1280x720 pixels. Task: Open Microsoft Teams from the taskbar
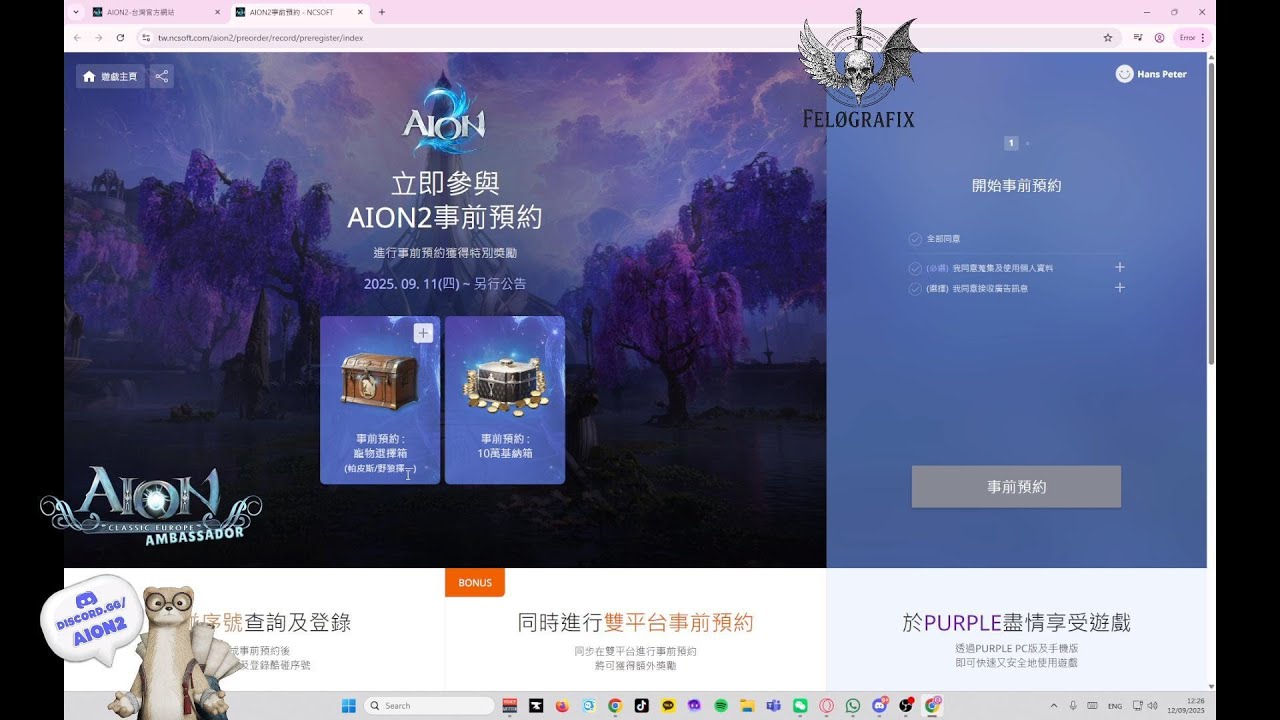(774, 706)
